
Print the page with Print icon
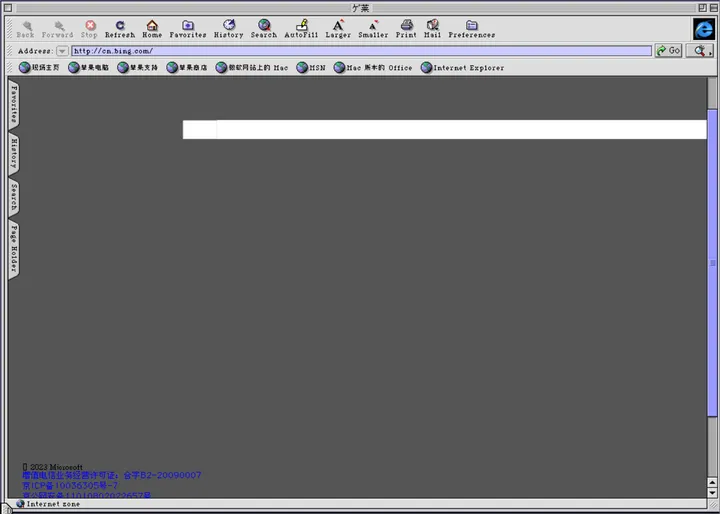point(406,25)
